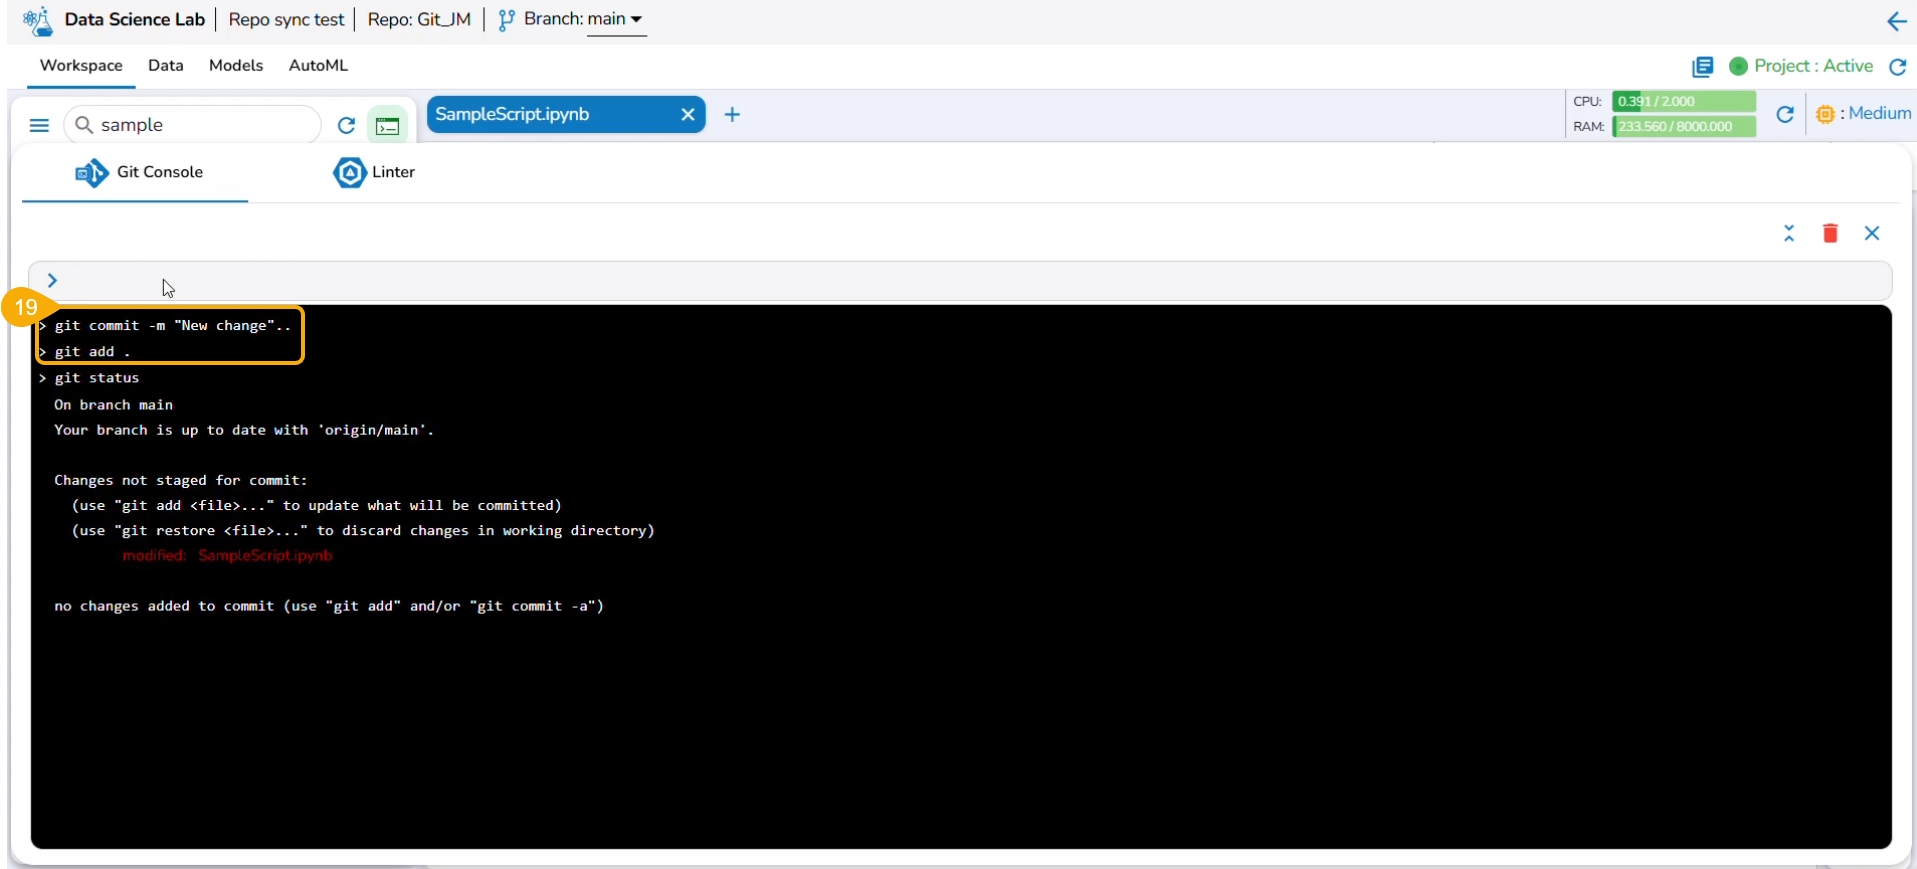
Task: Close the Git console panel
Action: [1872, 233]
